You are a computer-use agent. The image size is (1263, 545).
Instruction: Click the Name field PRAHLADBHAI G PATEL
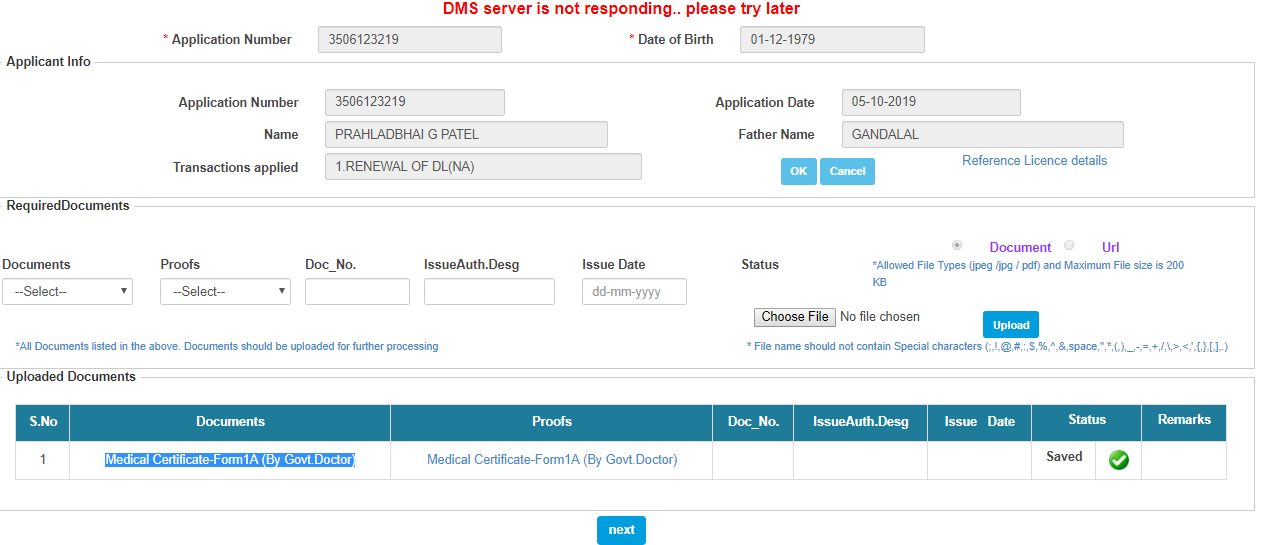pos(466,134)
